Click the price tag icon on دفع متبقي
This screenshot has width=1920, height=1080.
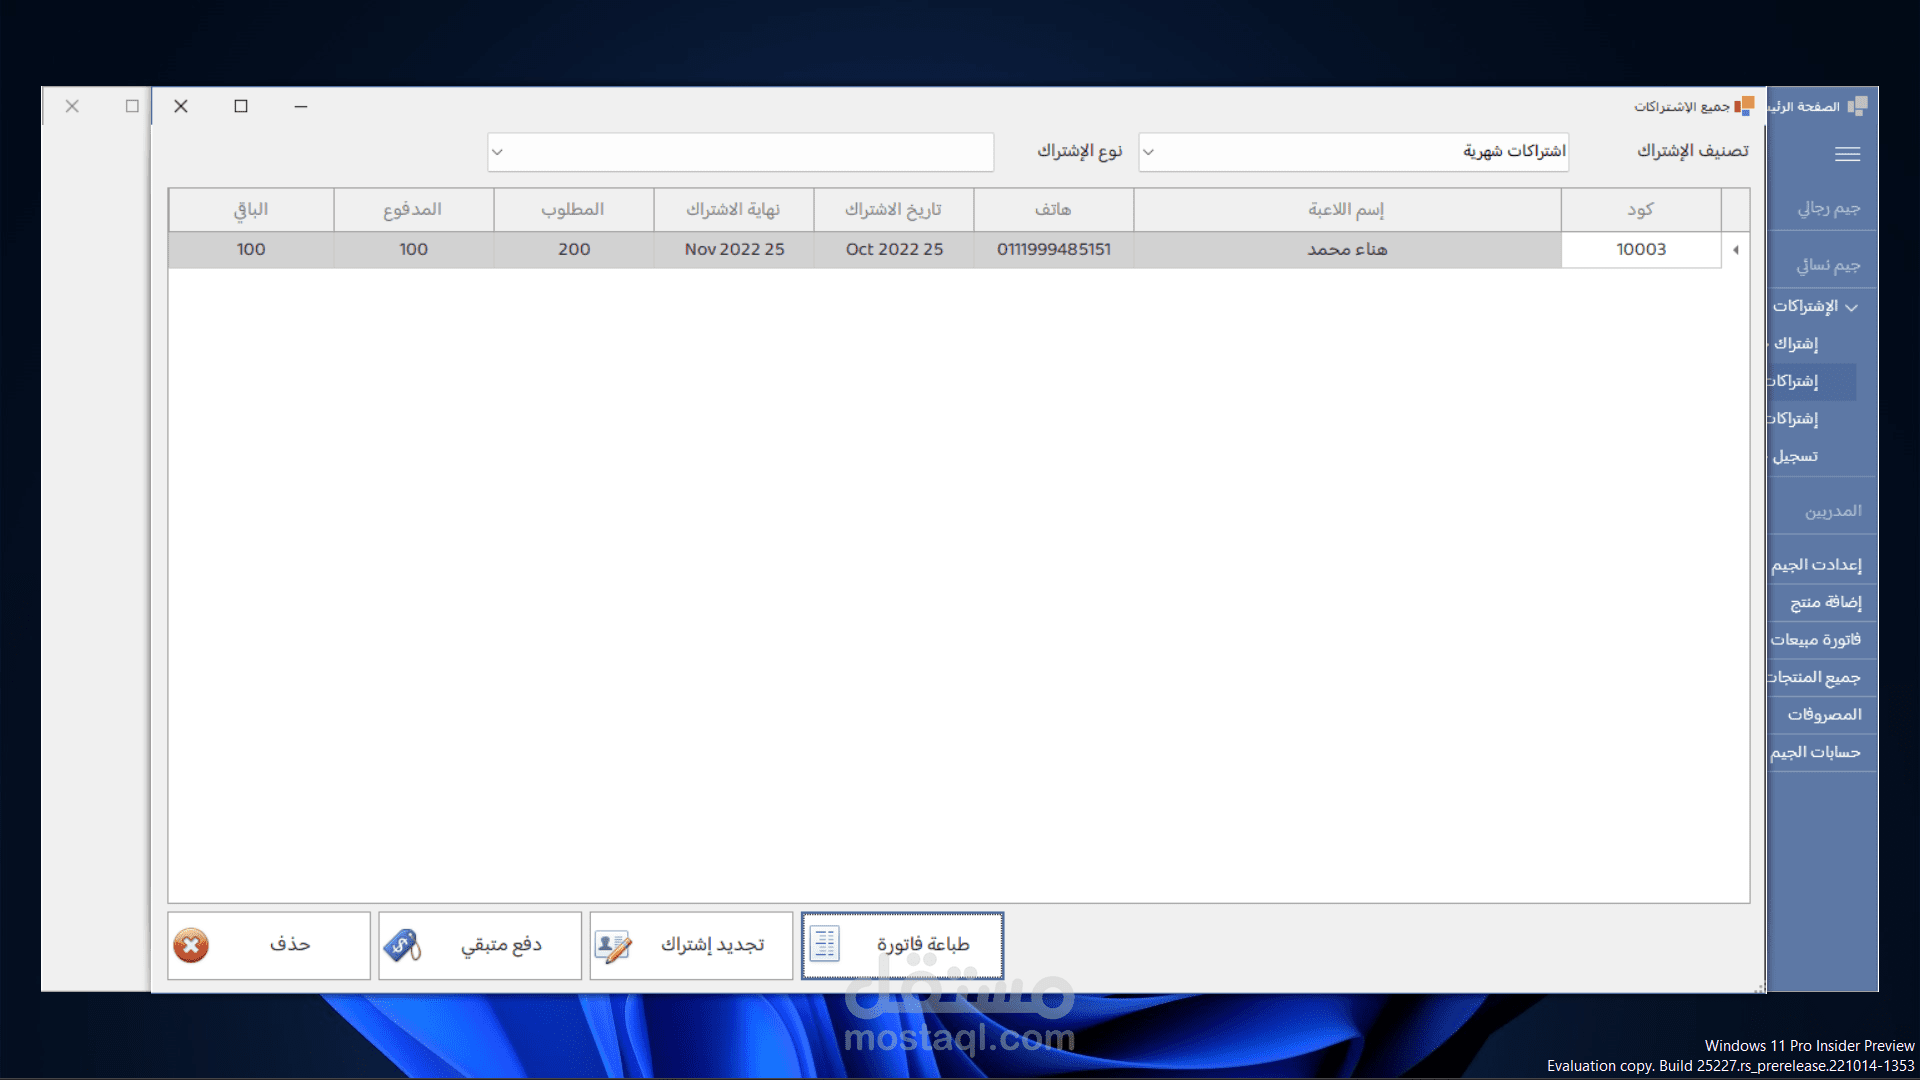pos(402,945)
